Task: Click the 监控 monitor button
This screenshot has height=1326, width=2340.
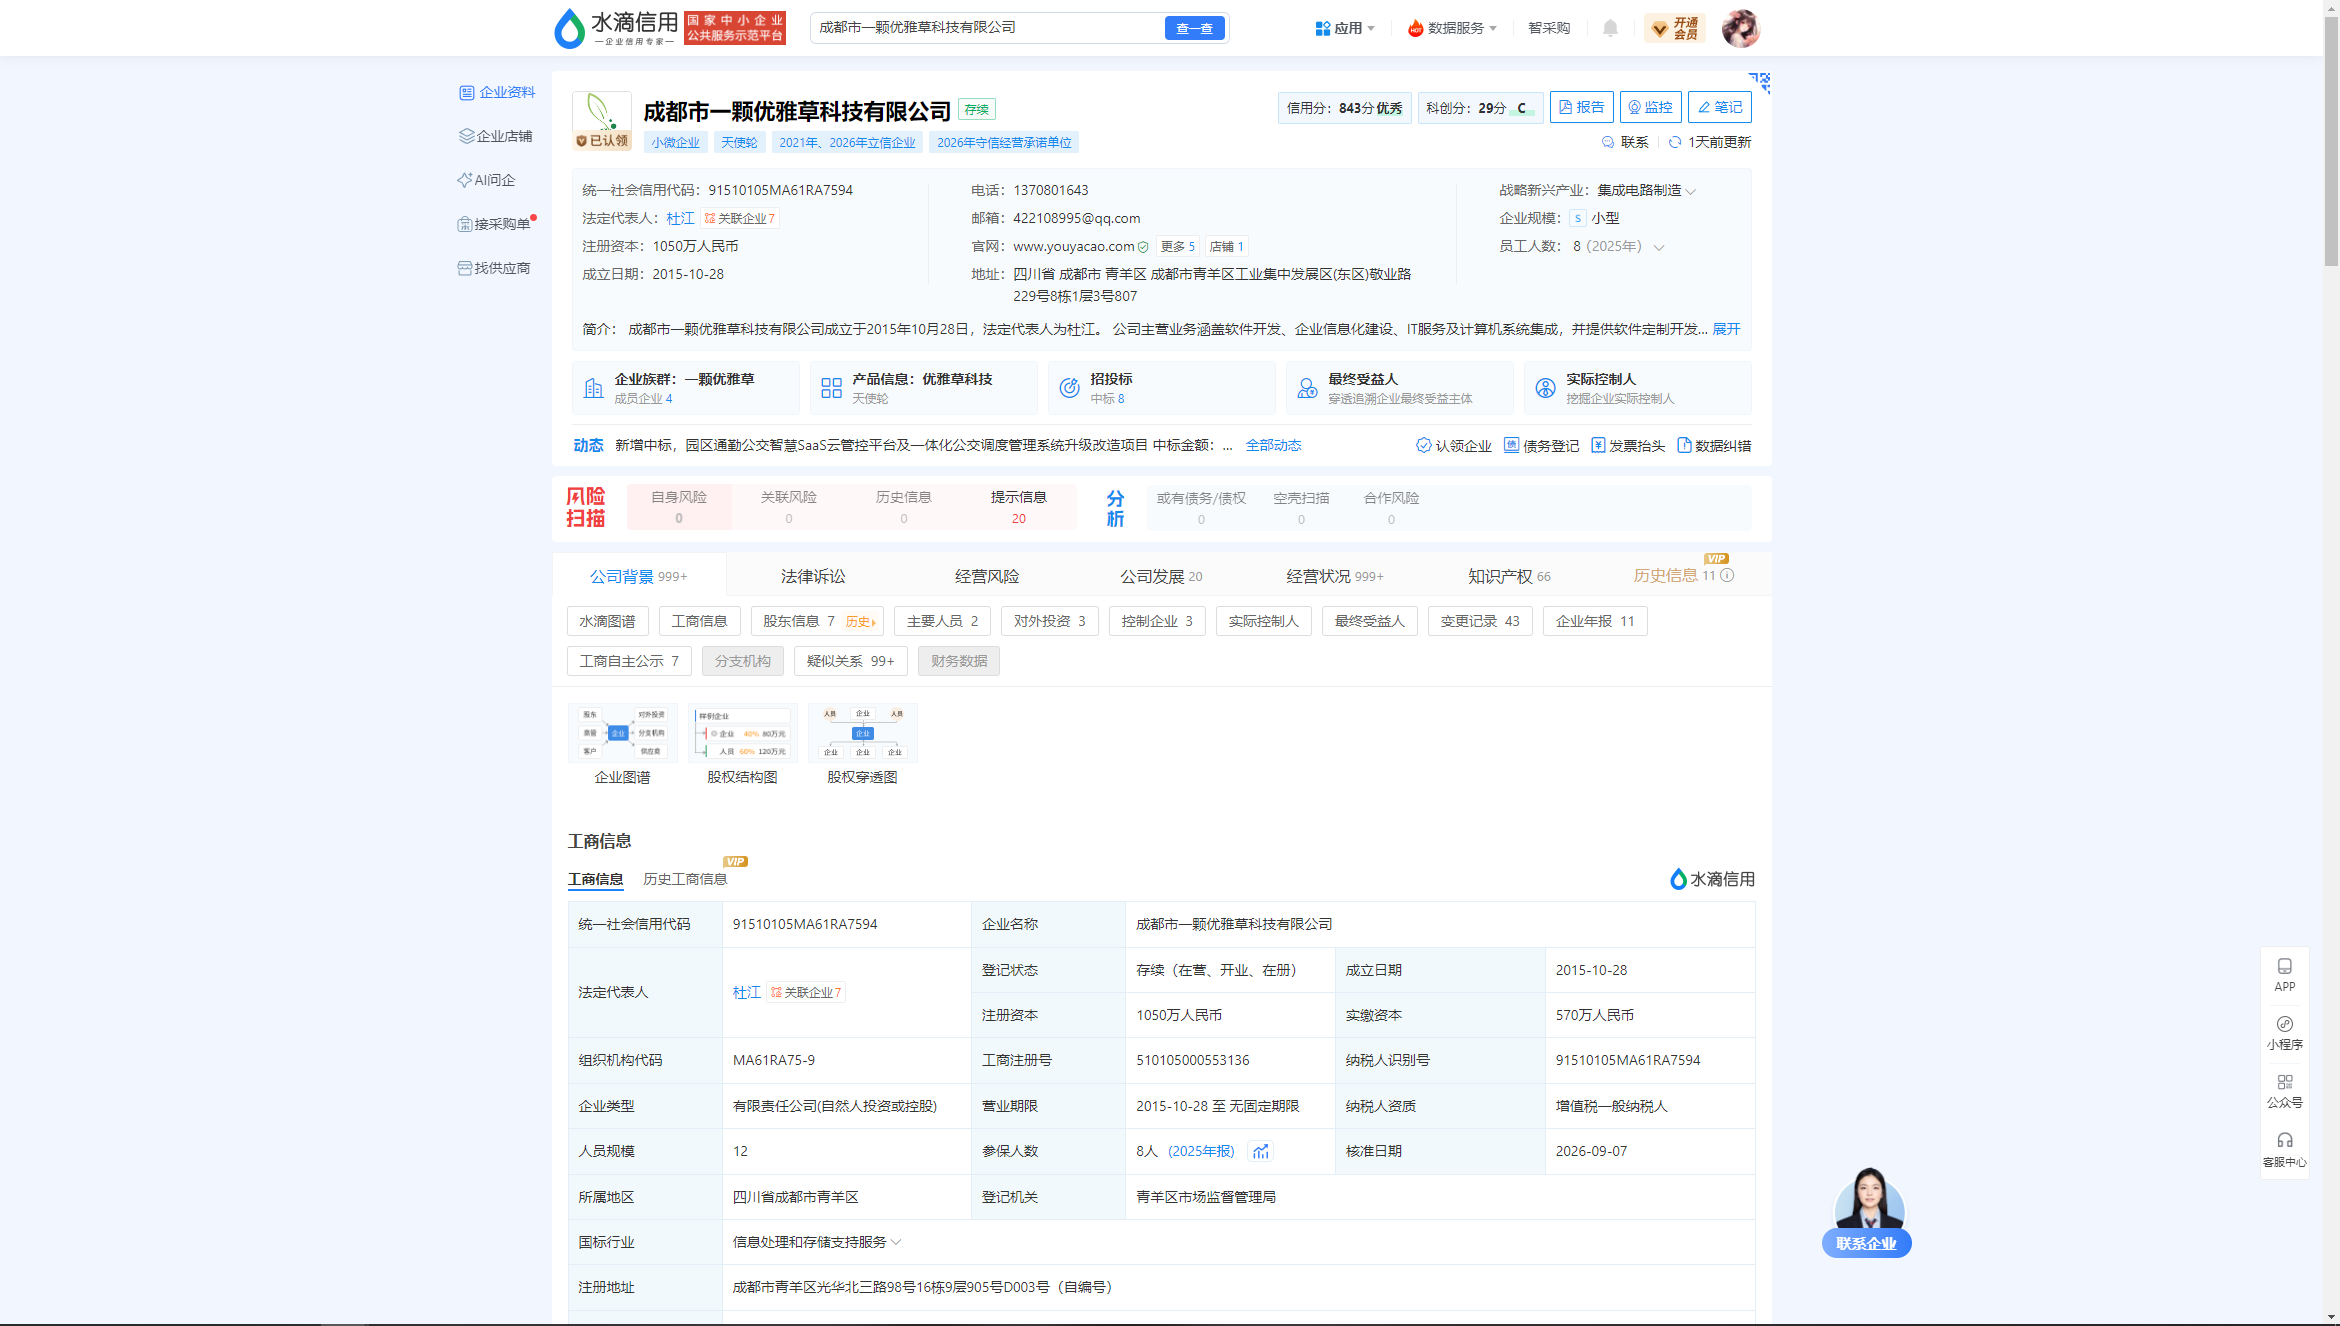Action: (x=1650, y=107)
